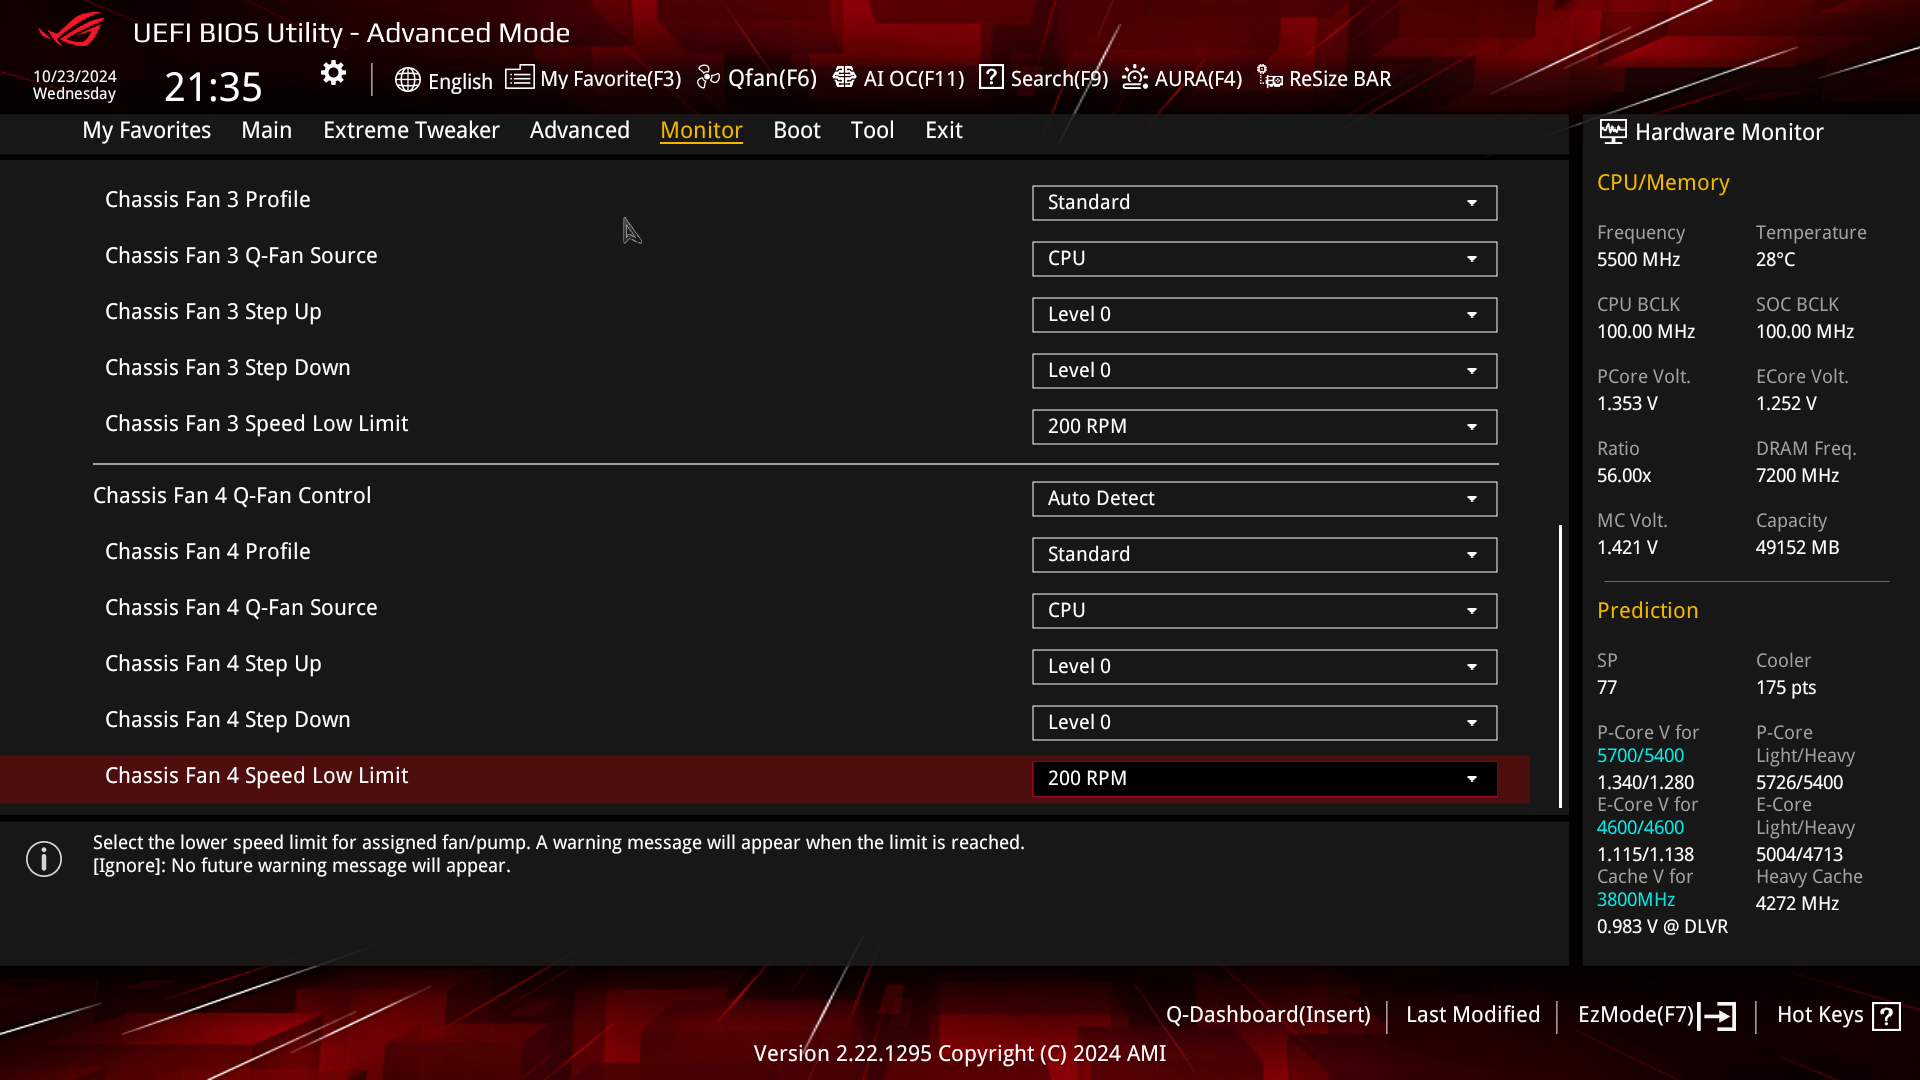Open Search utility
Screen dimensions: 1920x1080
click(x=1046, y=78)
